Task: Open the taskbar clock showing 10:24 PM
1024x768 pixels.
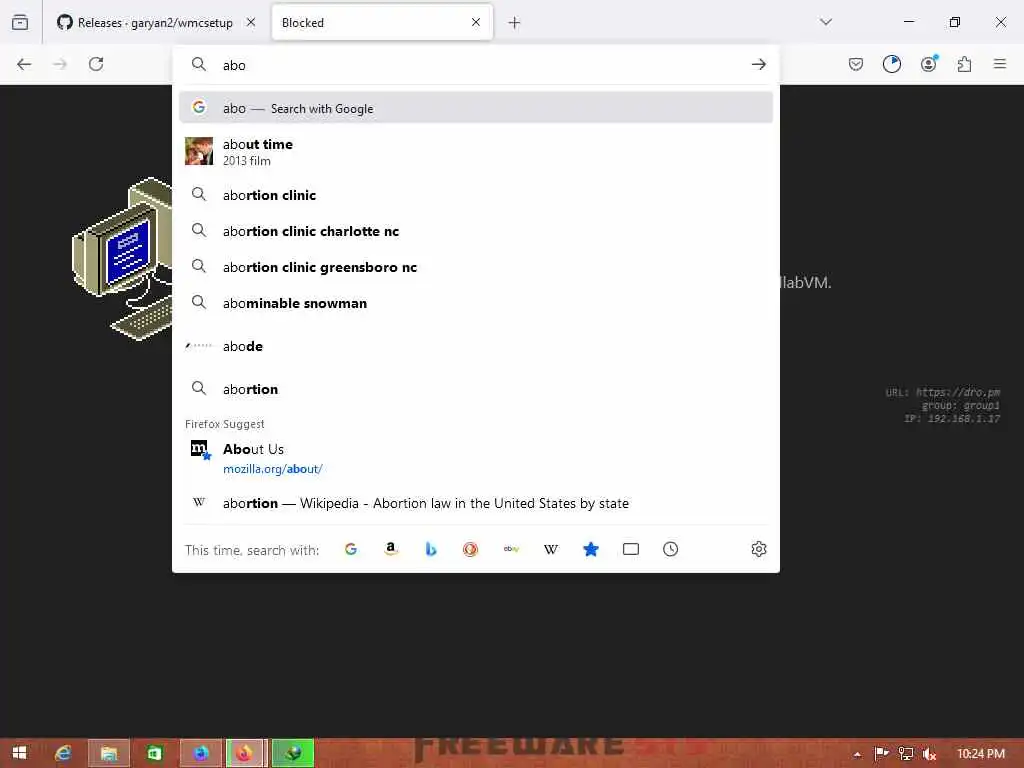Action: 980,754
